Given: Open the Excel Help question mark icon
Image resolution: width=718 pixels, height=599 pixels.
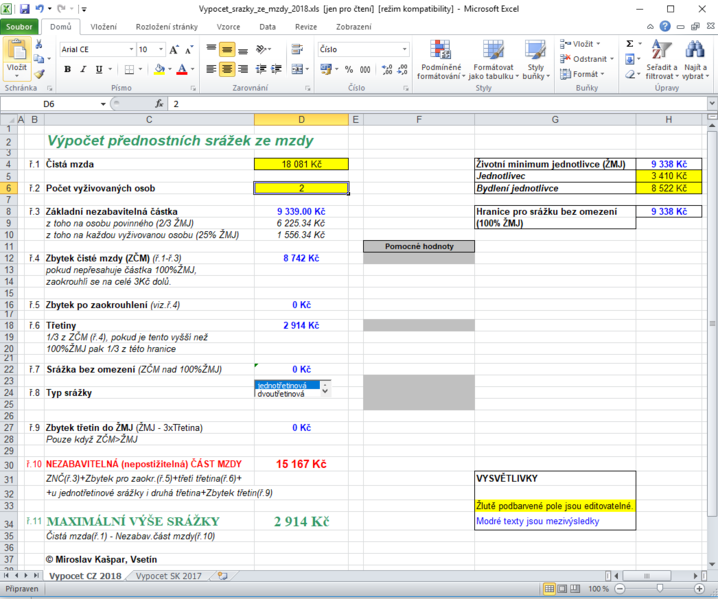Looking at the screenshot, I should tap(665, 27).
